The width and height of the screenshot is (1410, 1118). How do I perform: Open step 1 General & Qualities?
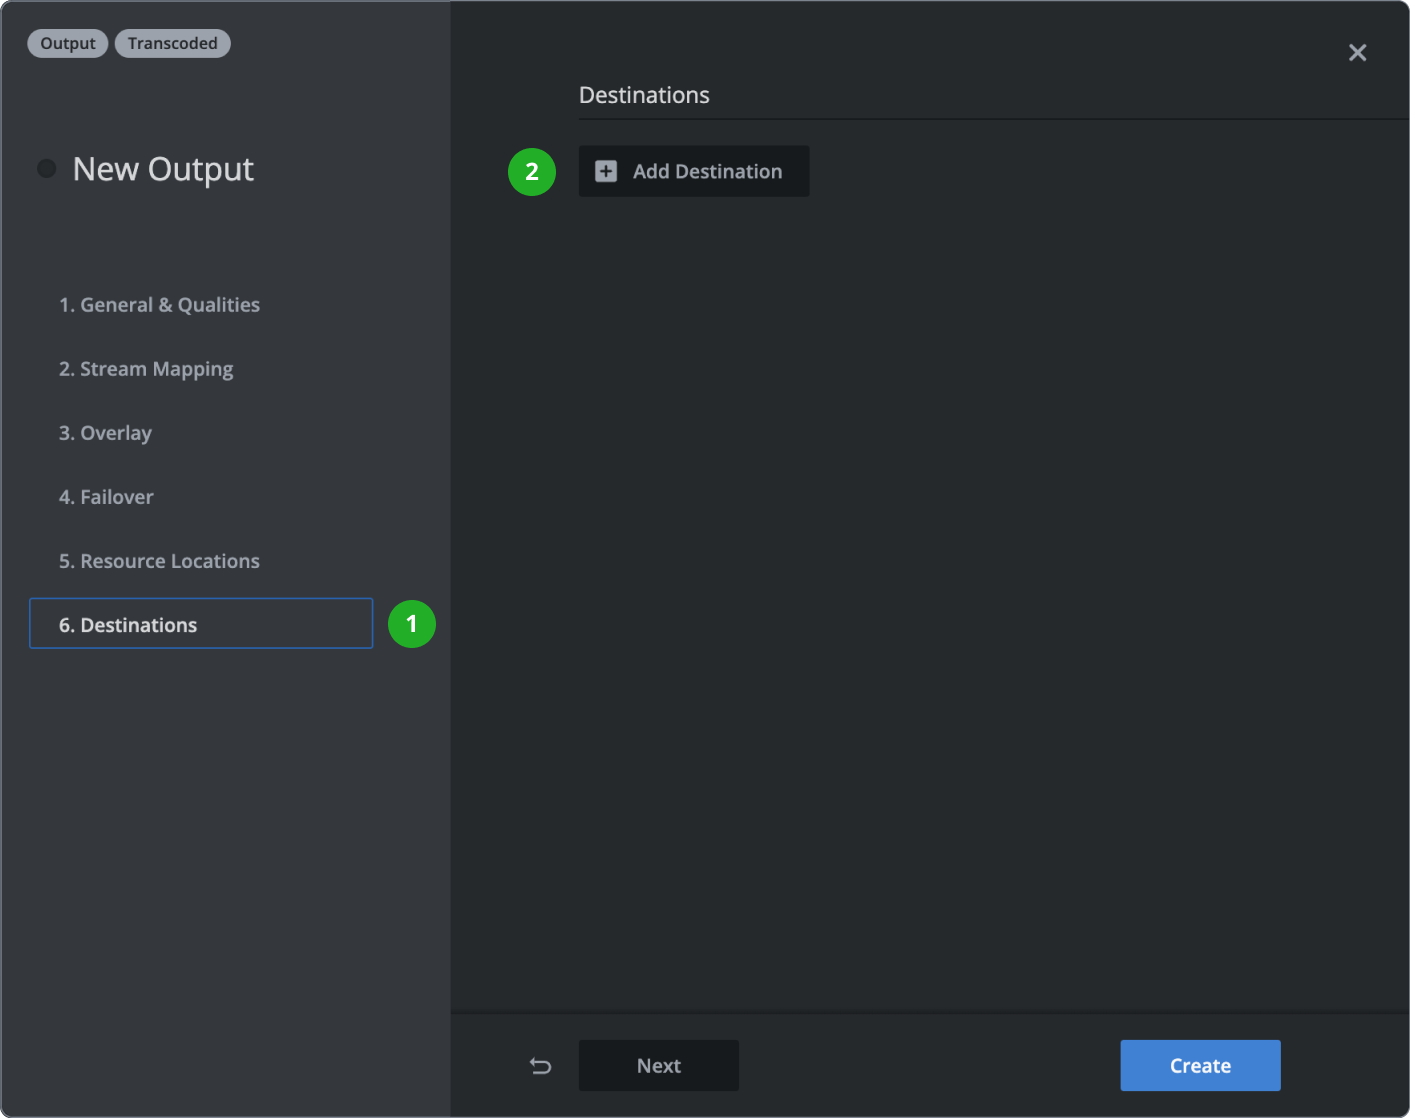(x=160, y=305)
